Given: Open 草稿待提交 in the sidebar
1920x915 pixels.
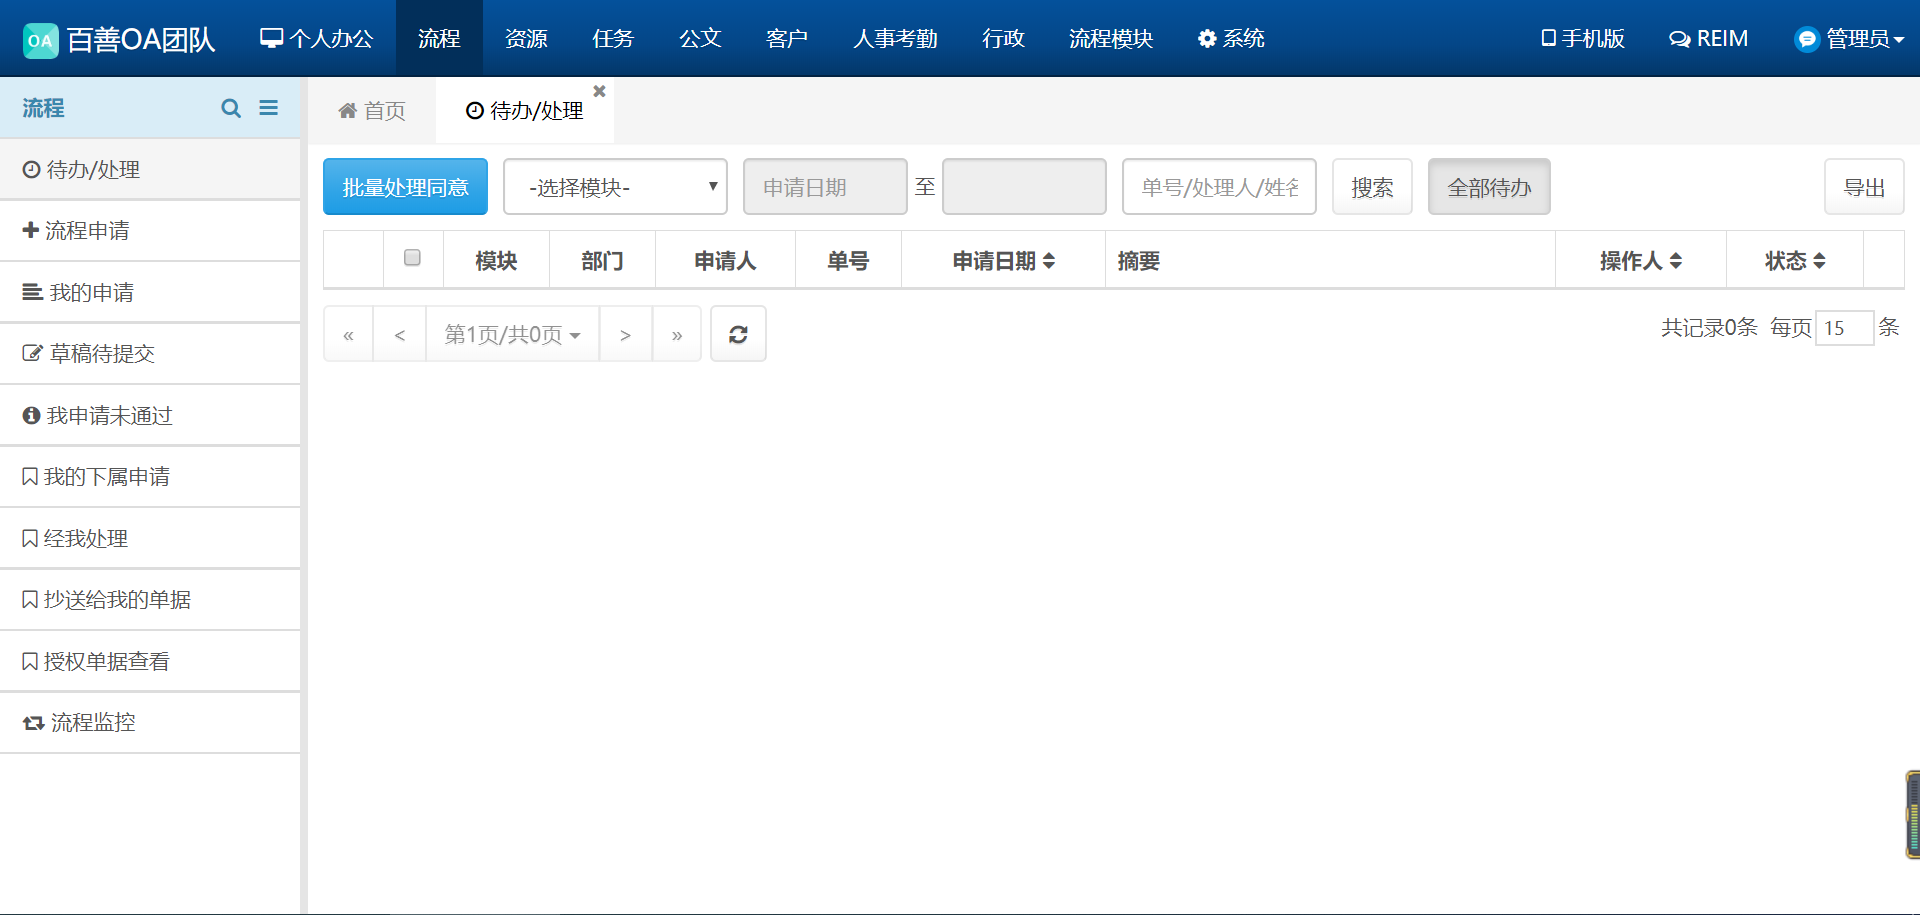Looking at the screenshot, I should coord(150,354).
